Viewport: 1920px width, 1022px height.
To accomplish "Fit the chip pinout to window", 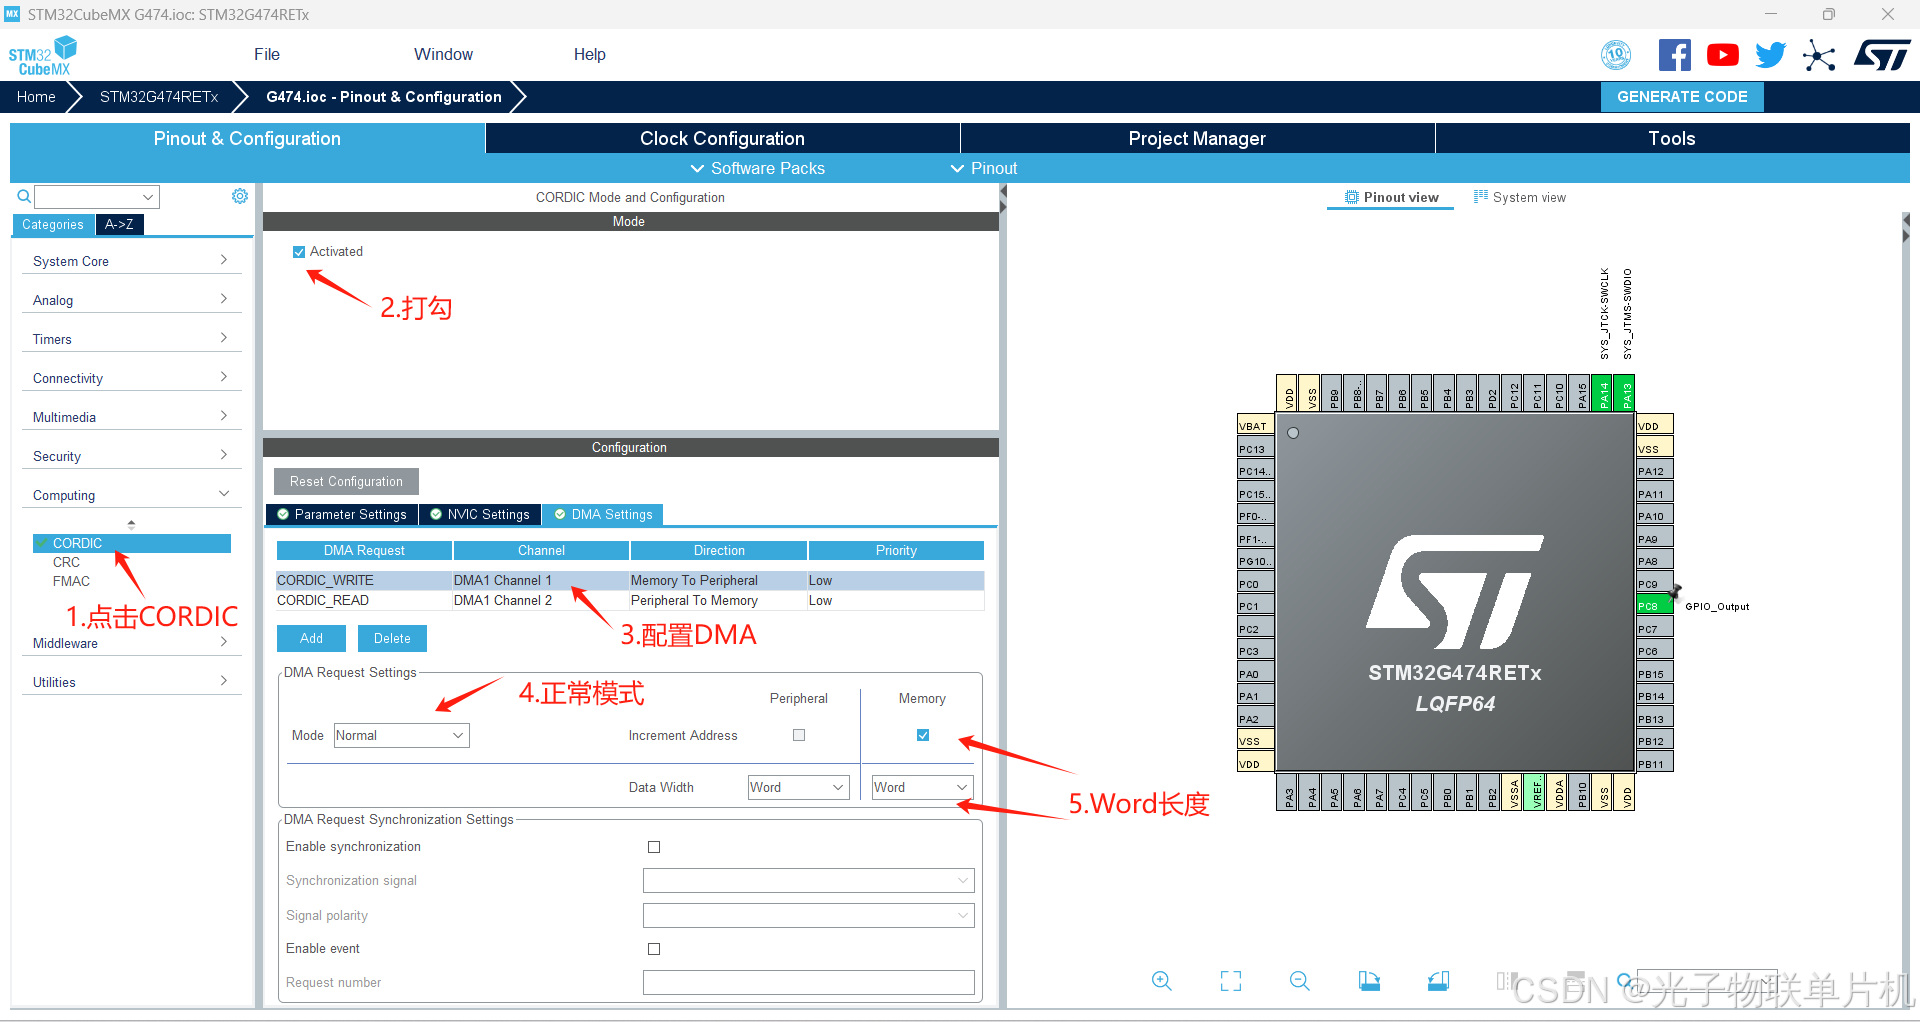I will pos(1231,981).
